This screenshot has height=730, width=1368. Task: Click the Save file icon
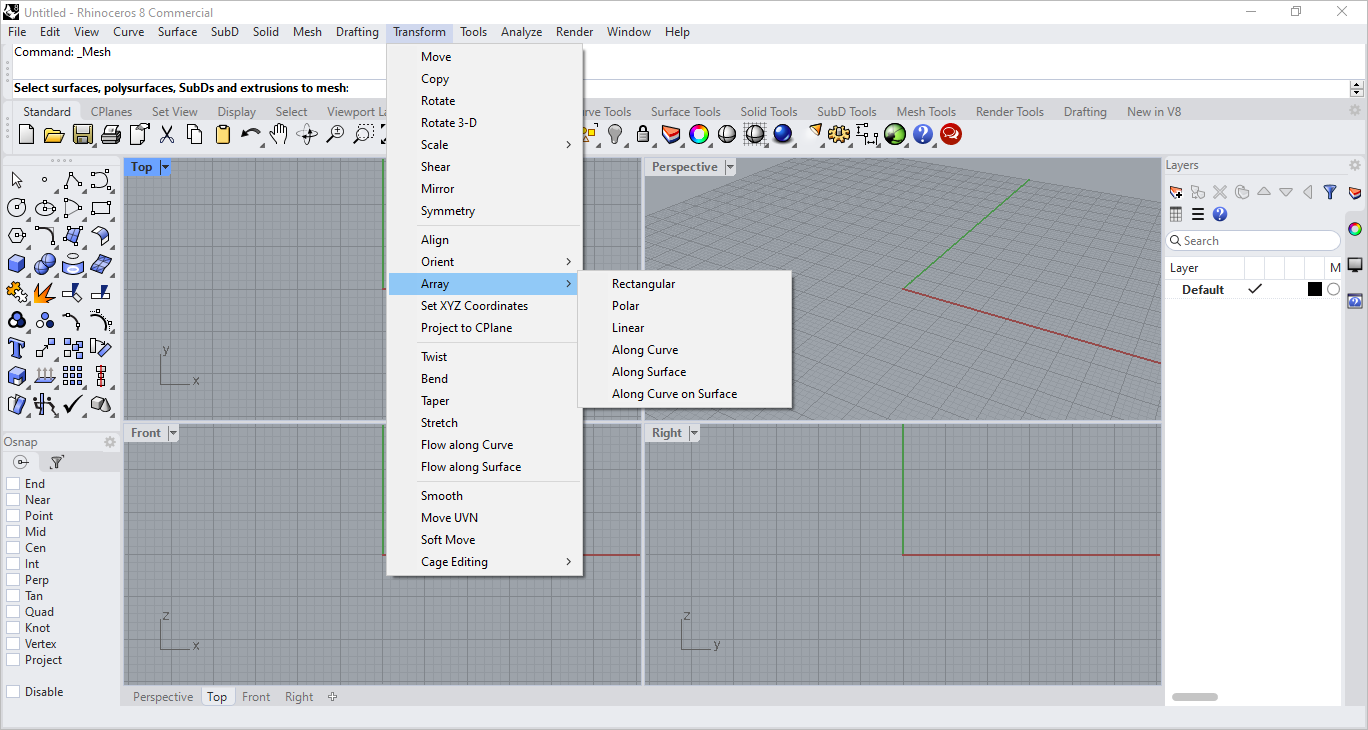(x=83, y=134)
